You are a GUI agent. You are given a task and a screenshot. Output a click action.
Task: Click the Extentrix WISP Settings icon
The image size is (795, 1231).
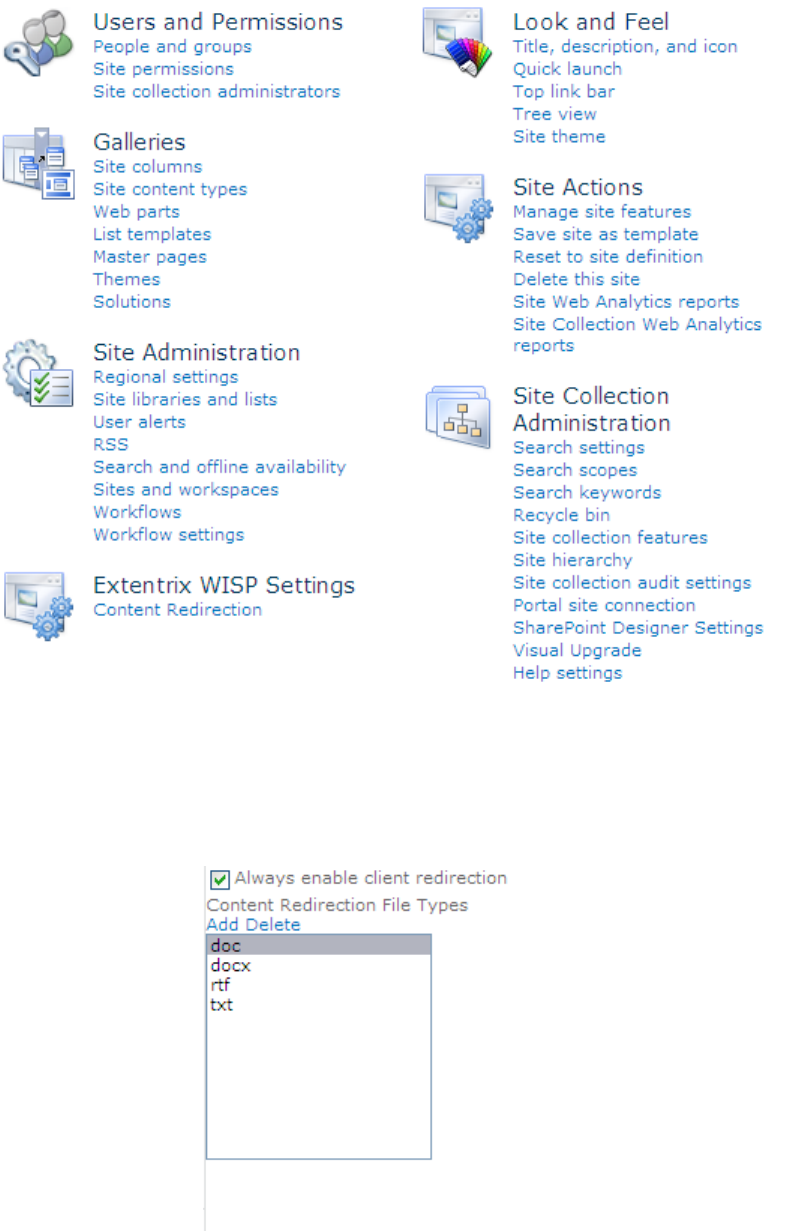(38, 606)
